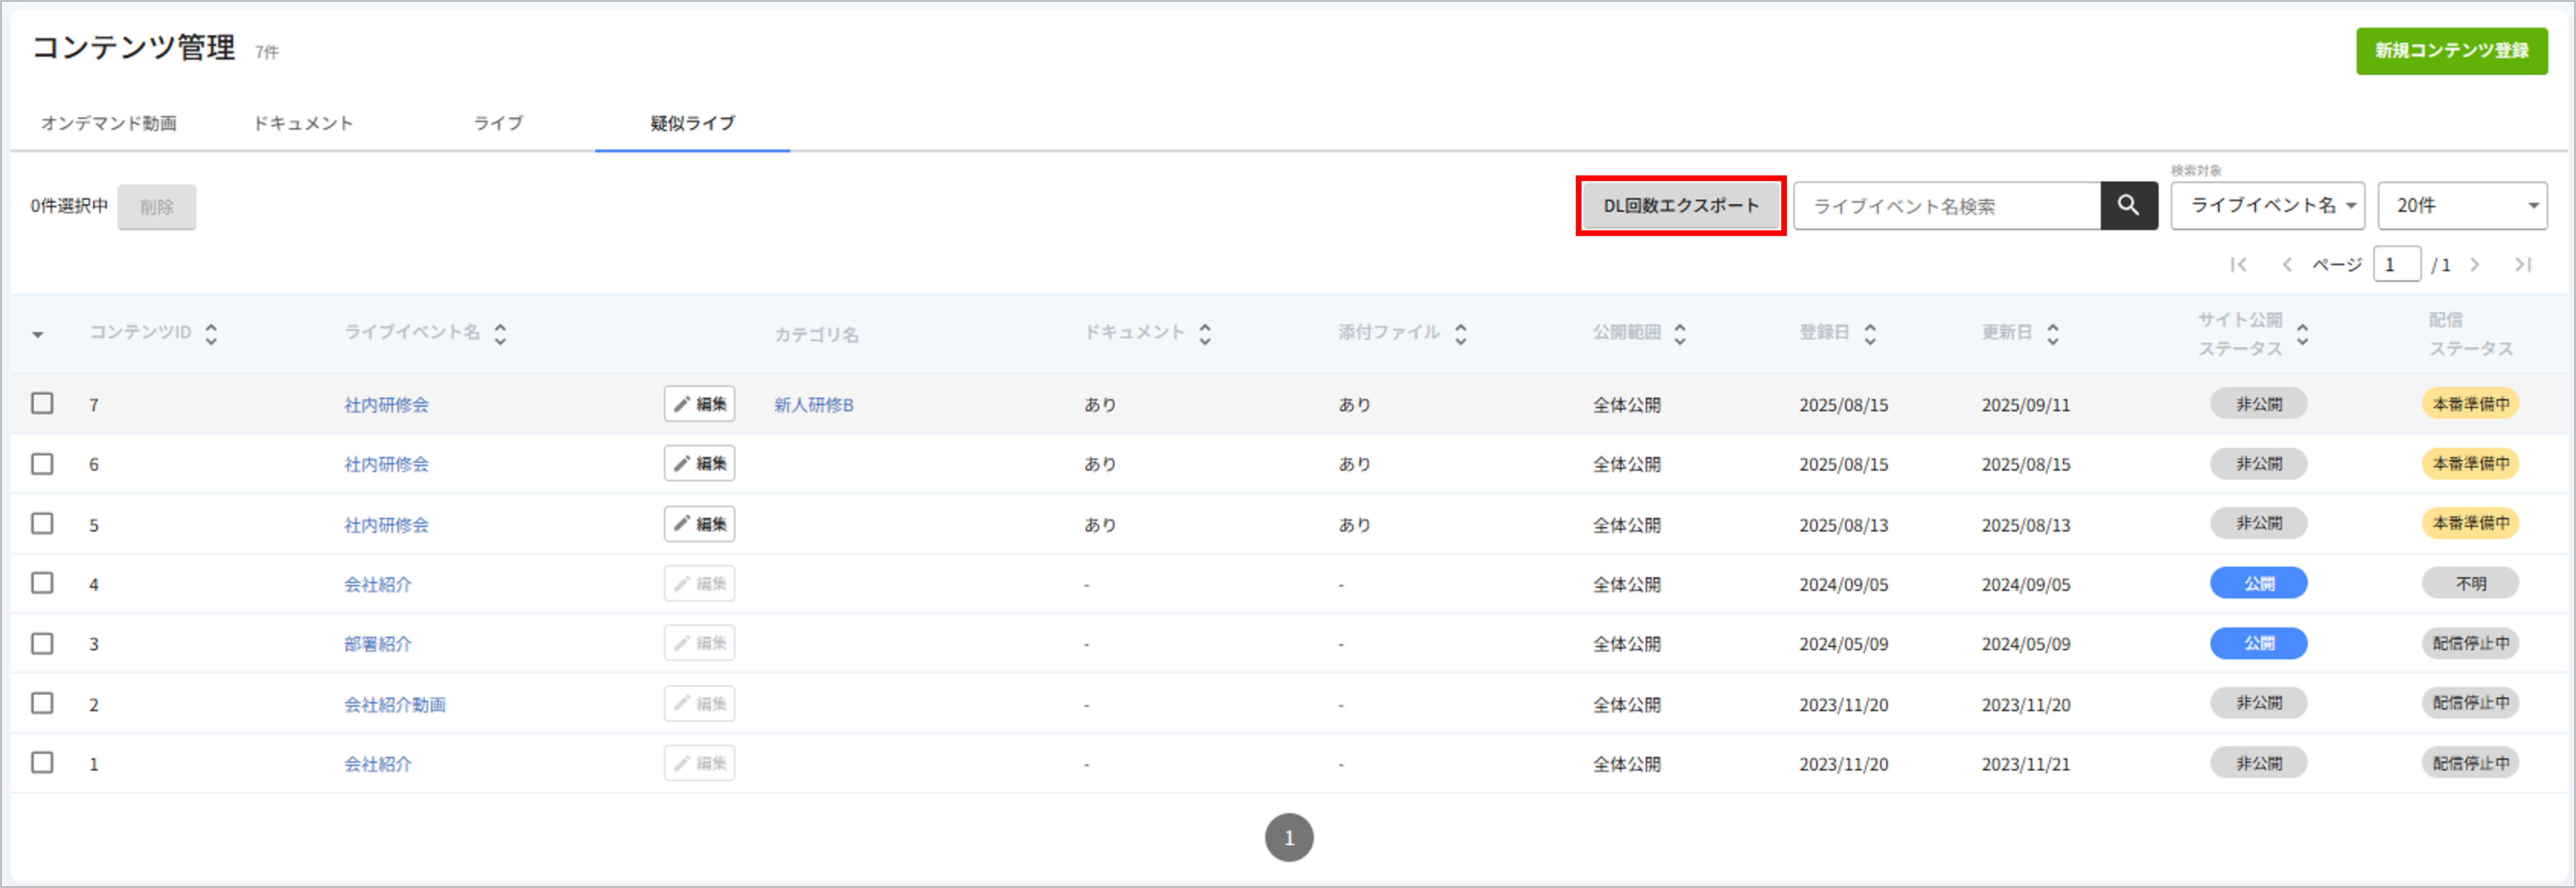Sort by 更新日 column arrows
The width and height of the screenshot is (2576, 888).
click(2053, 334)
